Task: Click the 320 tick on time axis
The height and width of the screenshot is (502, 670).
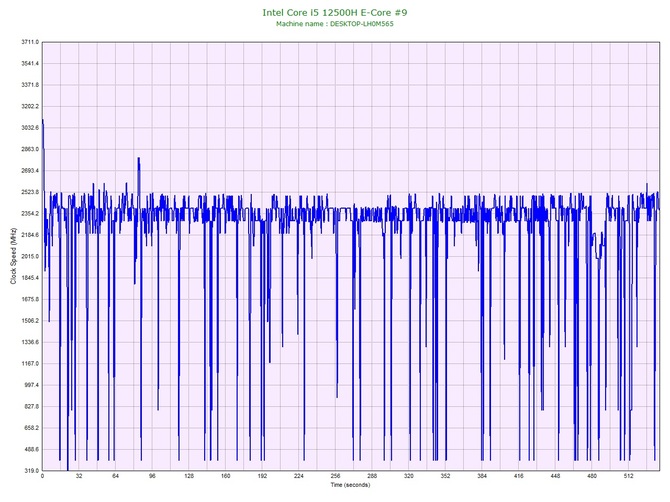Action: (409, 476)
